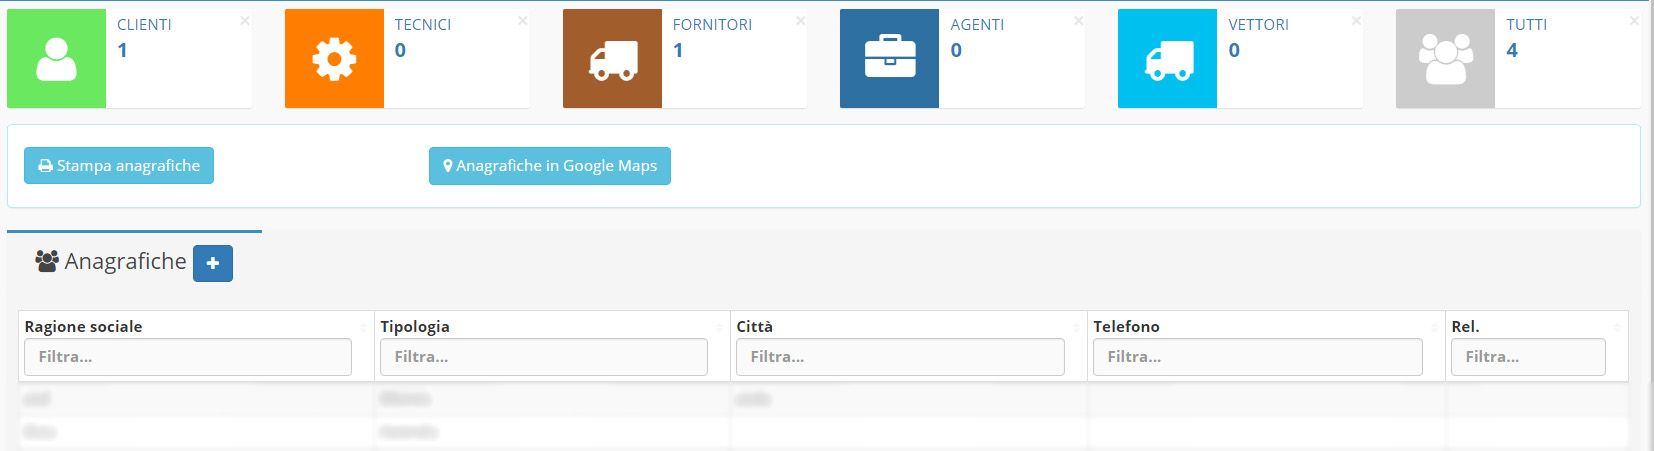Sort table by Ragione sociale column
This screenshot has height=451, width=1654.
84,327
